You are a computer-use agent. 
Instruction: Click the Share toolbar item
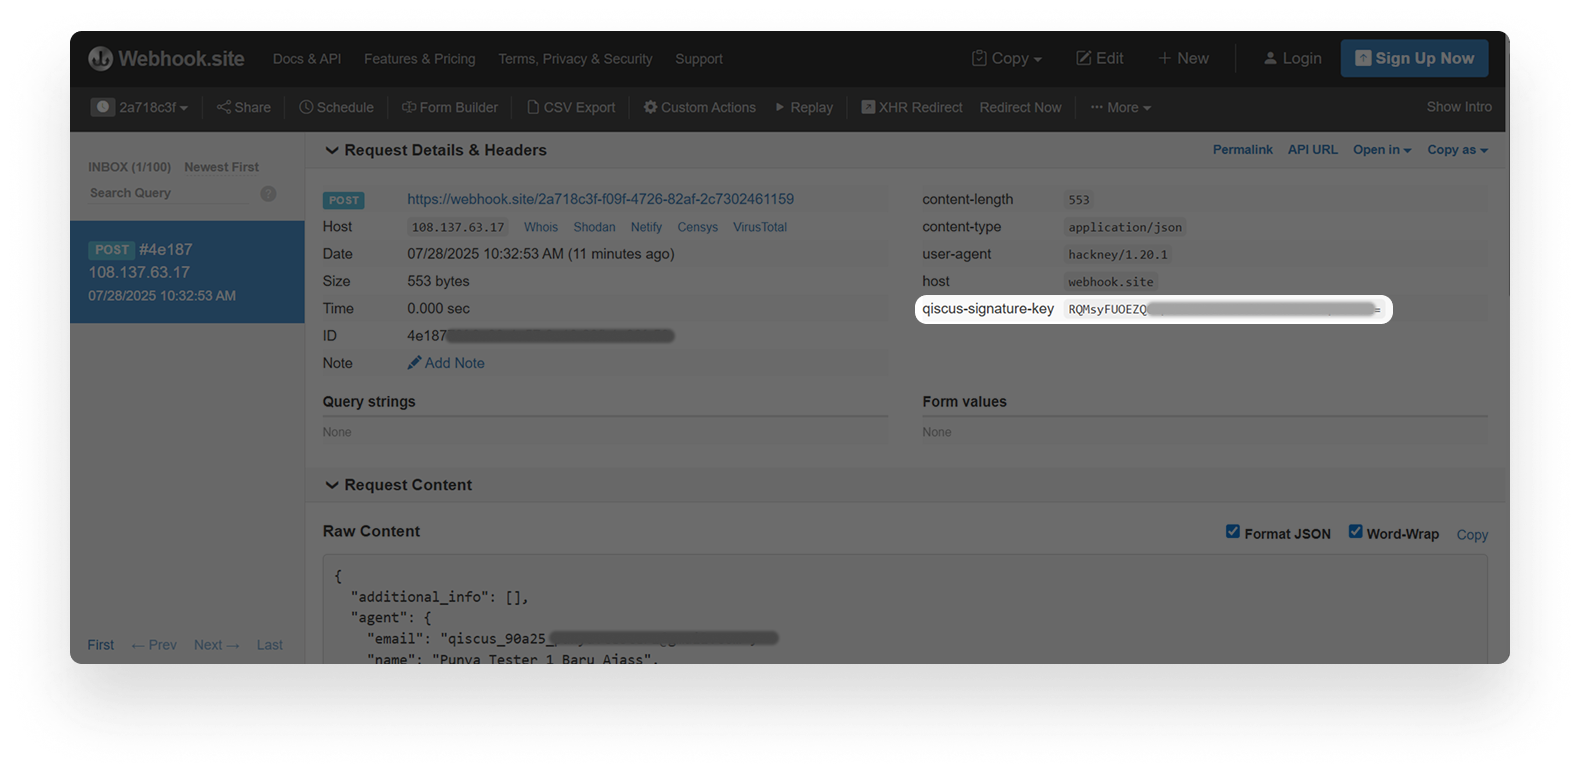point(244,107)
